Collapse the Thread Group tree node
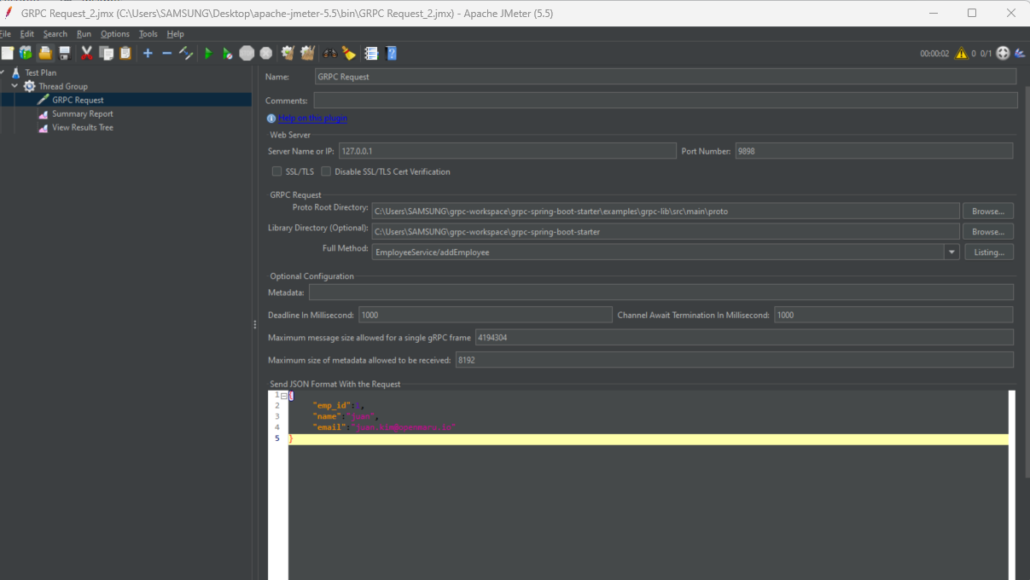 15,86
